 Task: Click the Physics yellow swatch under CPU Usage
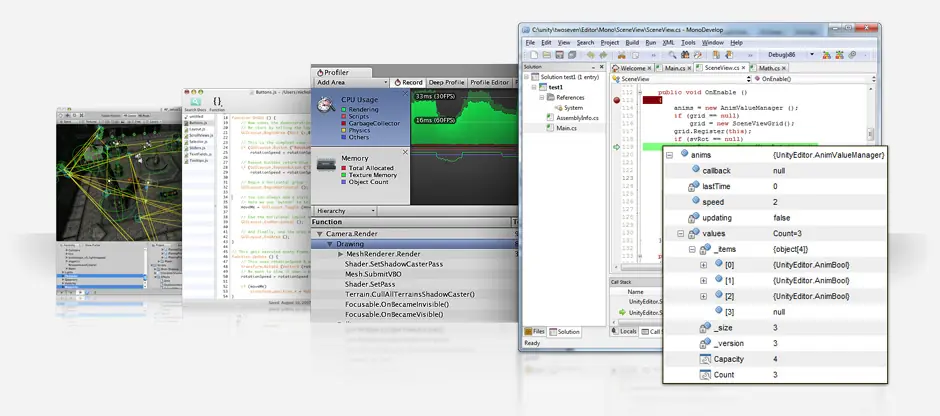(x=344, y=130)
